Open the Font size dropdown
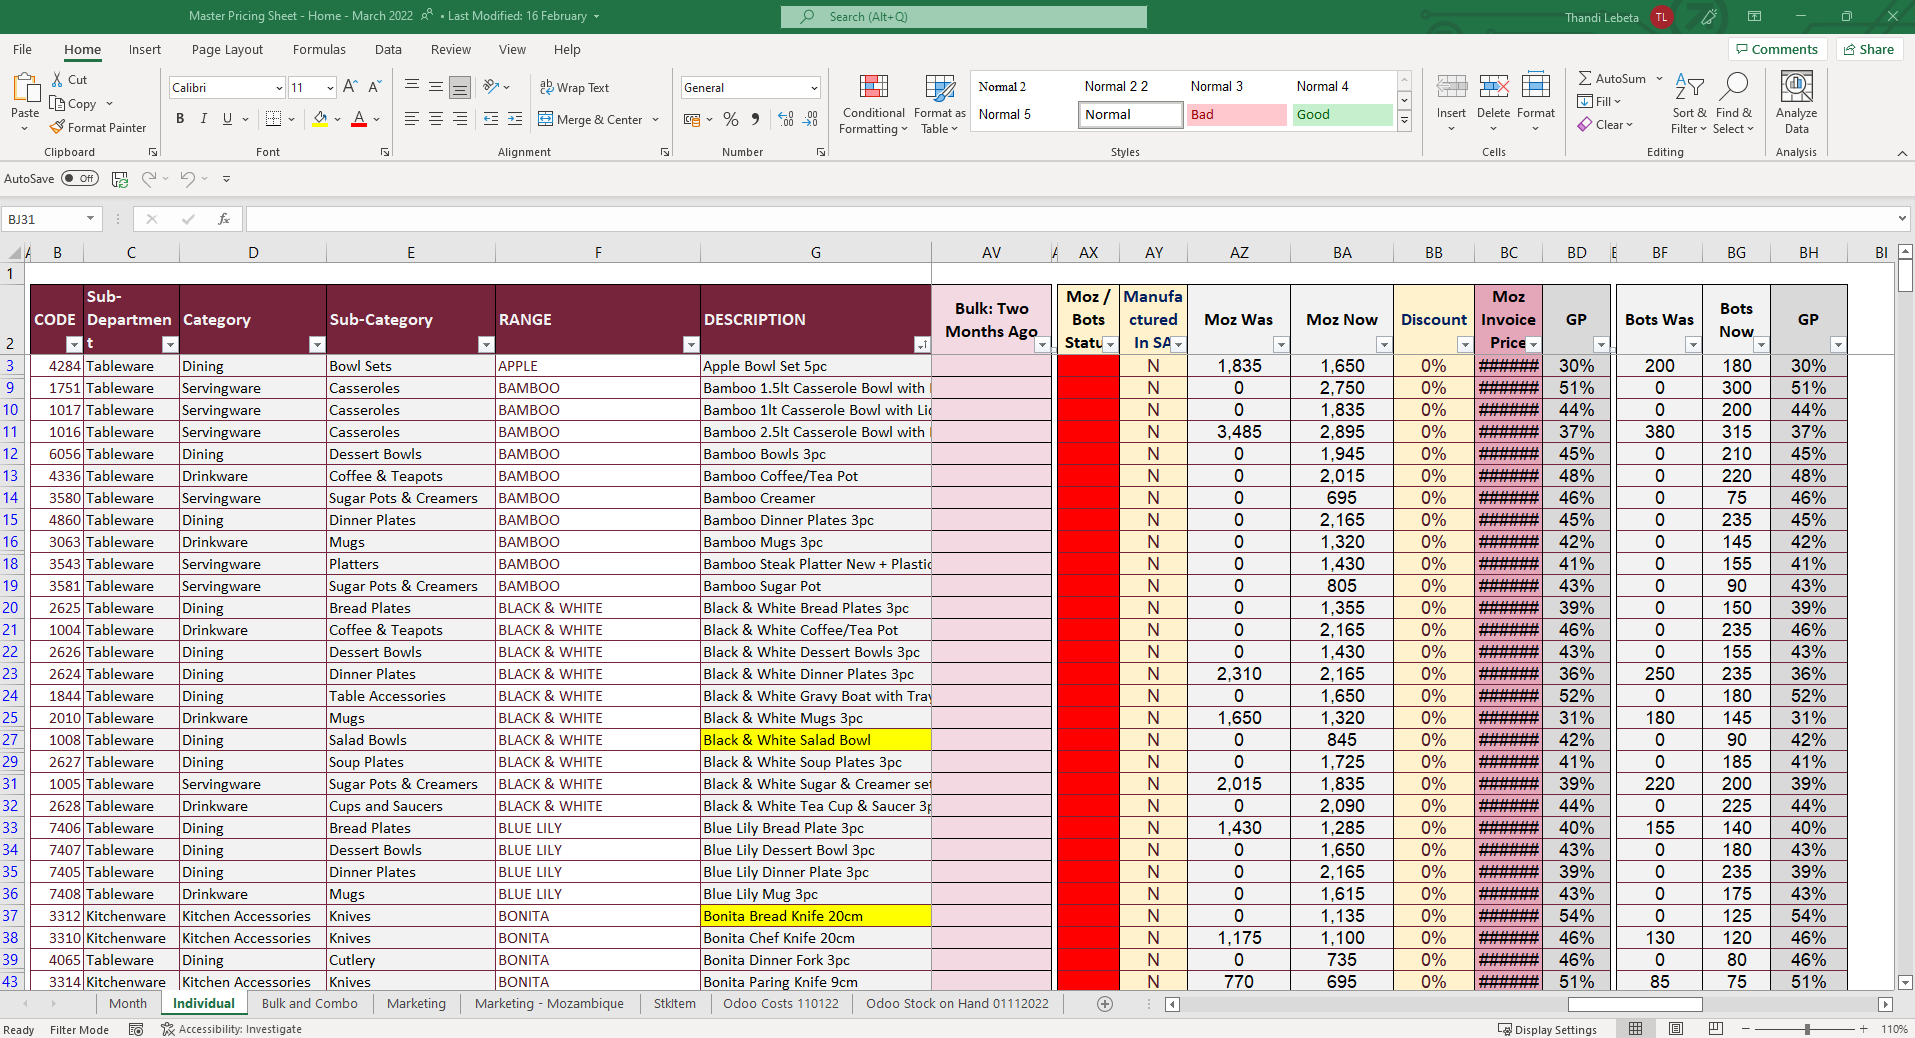Image resolution: width=1915 pixels, height=1038 pixels. pos(330,88)
